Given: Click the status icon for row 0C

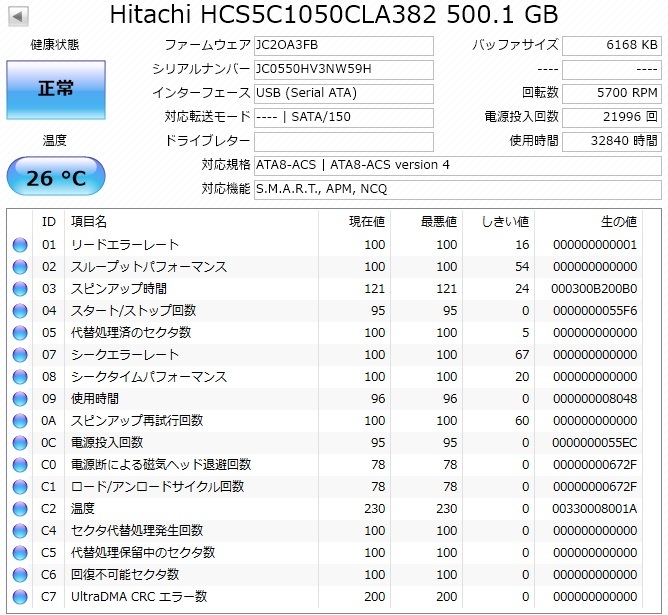Looking at the screenshot, I should pyautogui.click(x=20, y=443).
